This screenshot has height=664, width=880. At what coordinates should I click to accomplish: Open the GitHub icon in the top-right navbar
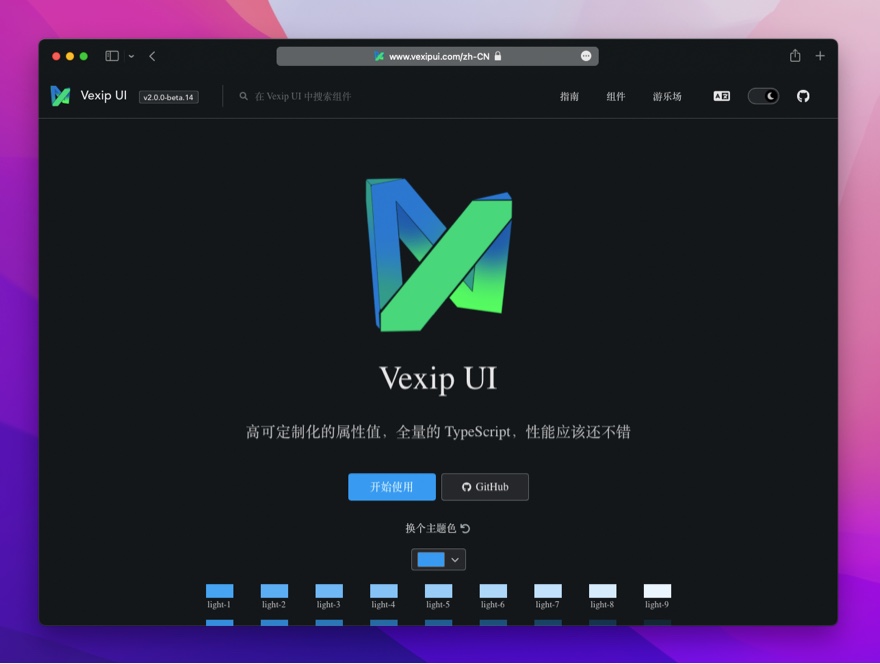(803, 95)
